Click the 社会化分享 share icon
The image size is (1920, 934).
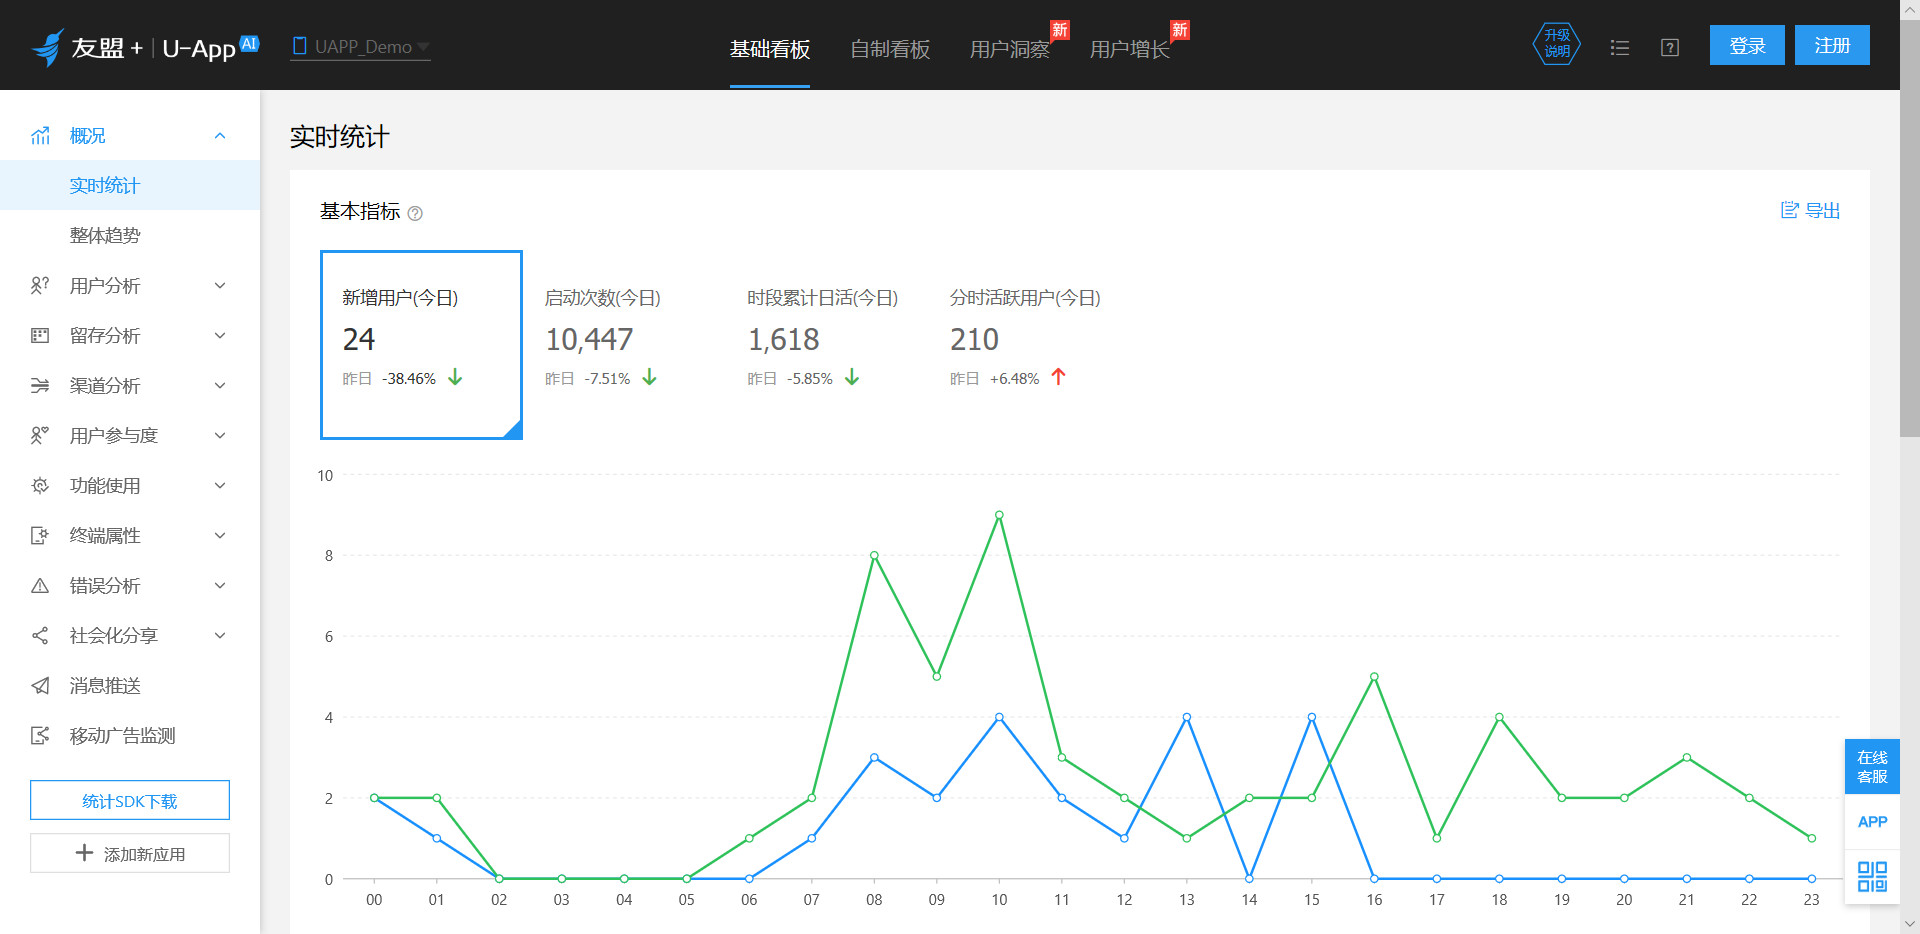click(x=40, y=635)
